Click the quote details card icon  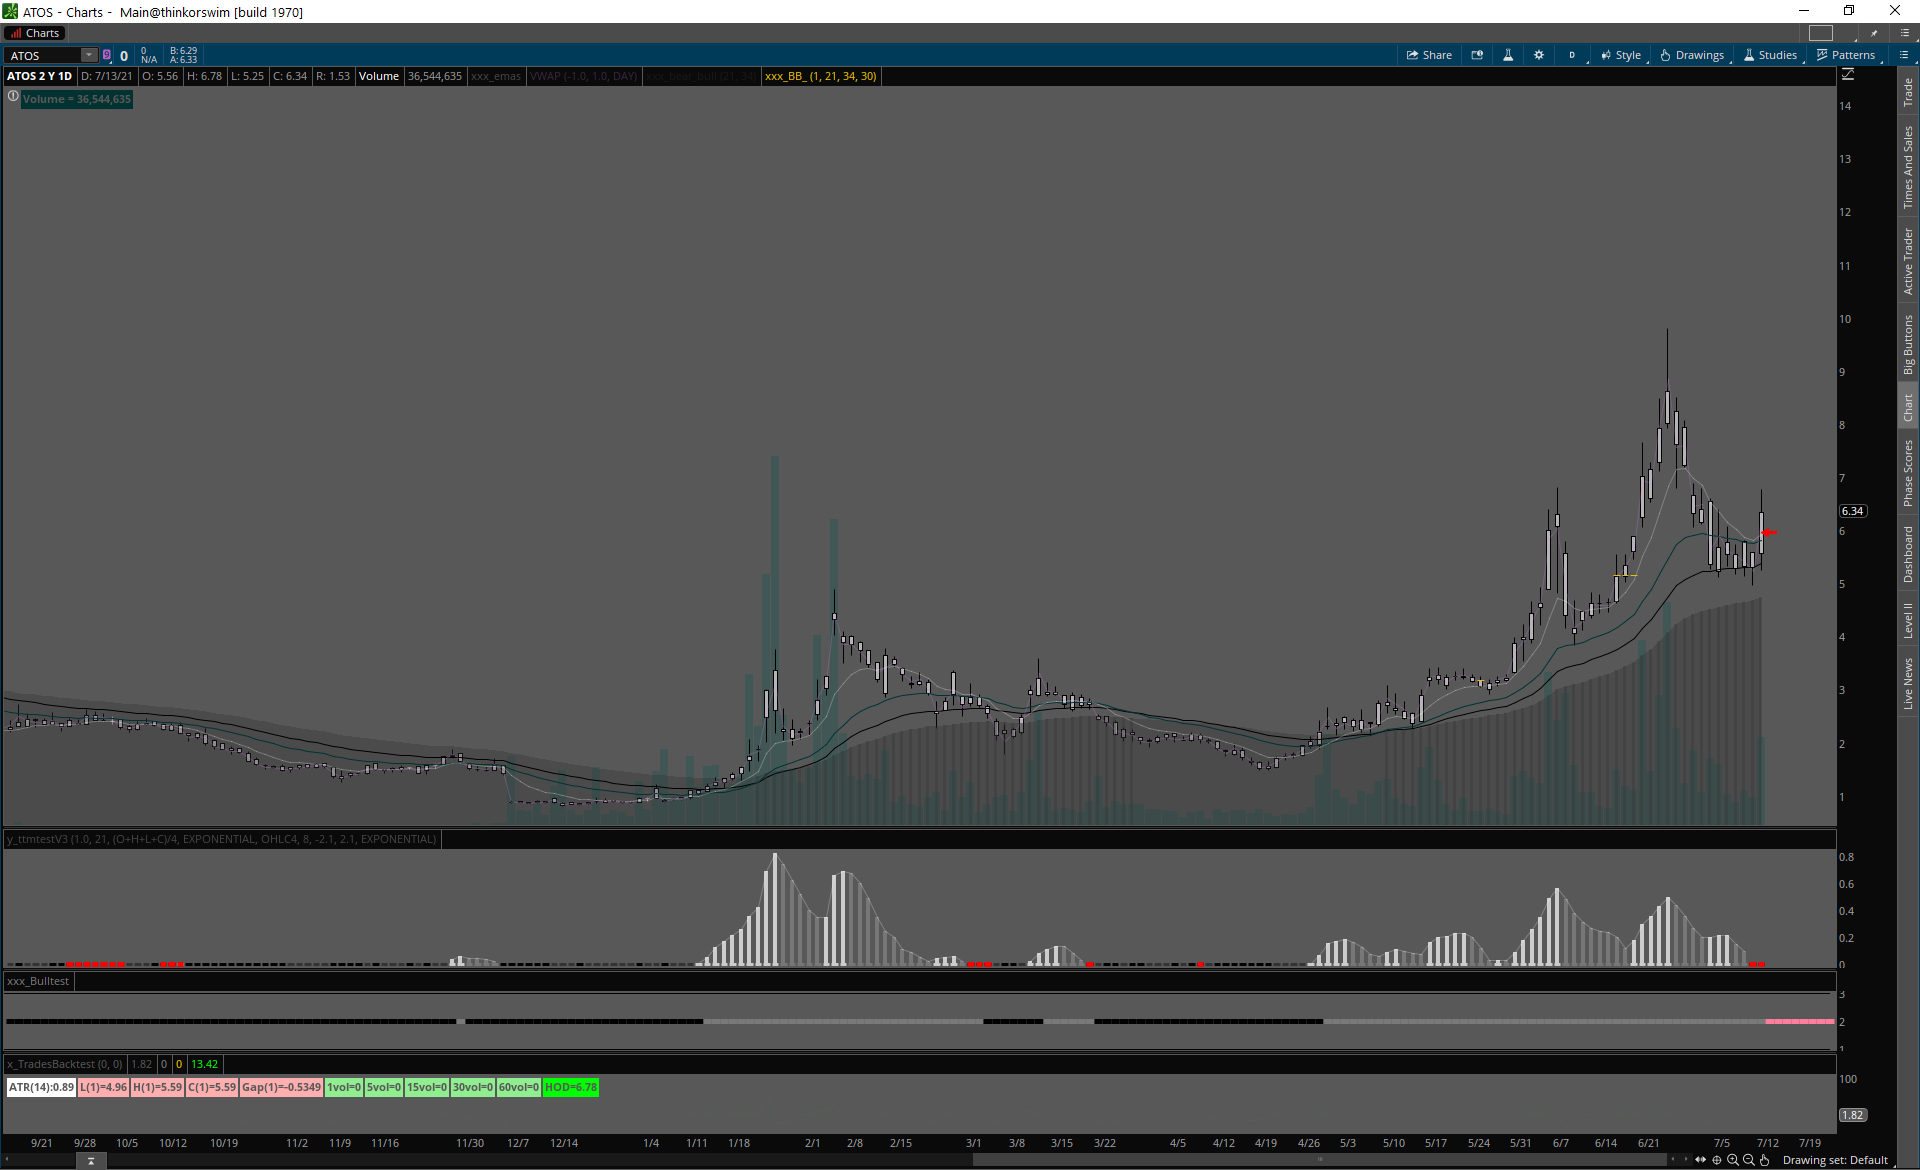1477,55
